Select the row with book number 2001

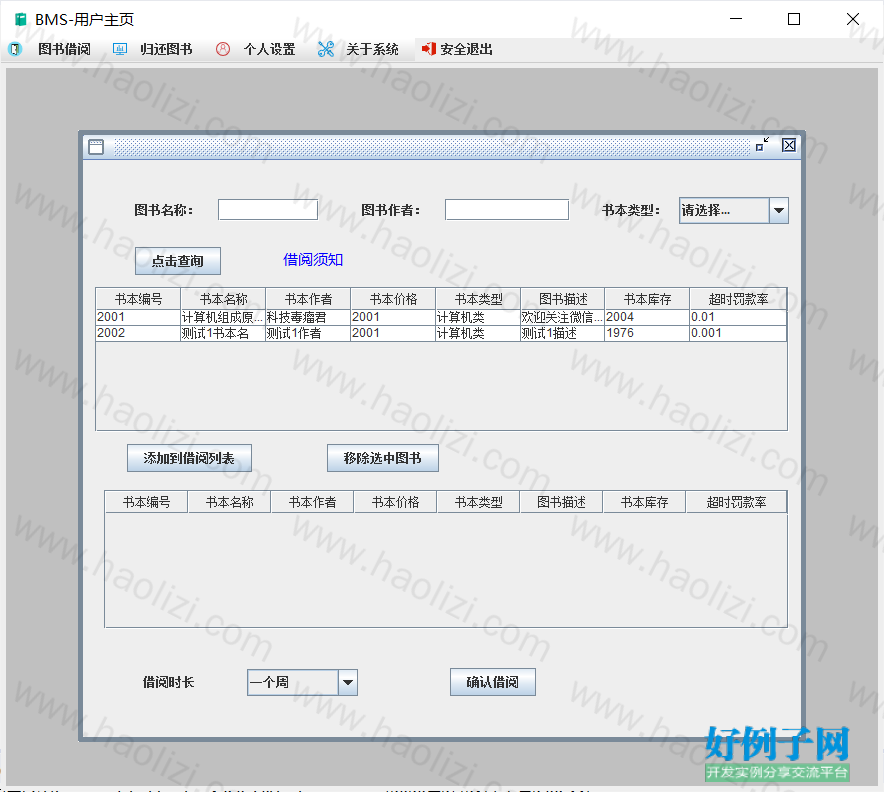(441, 317)
